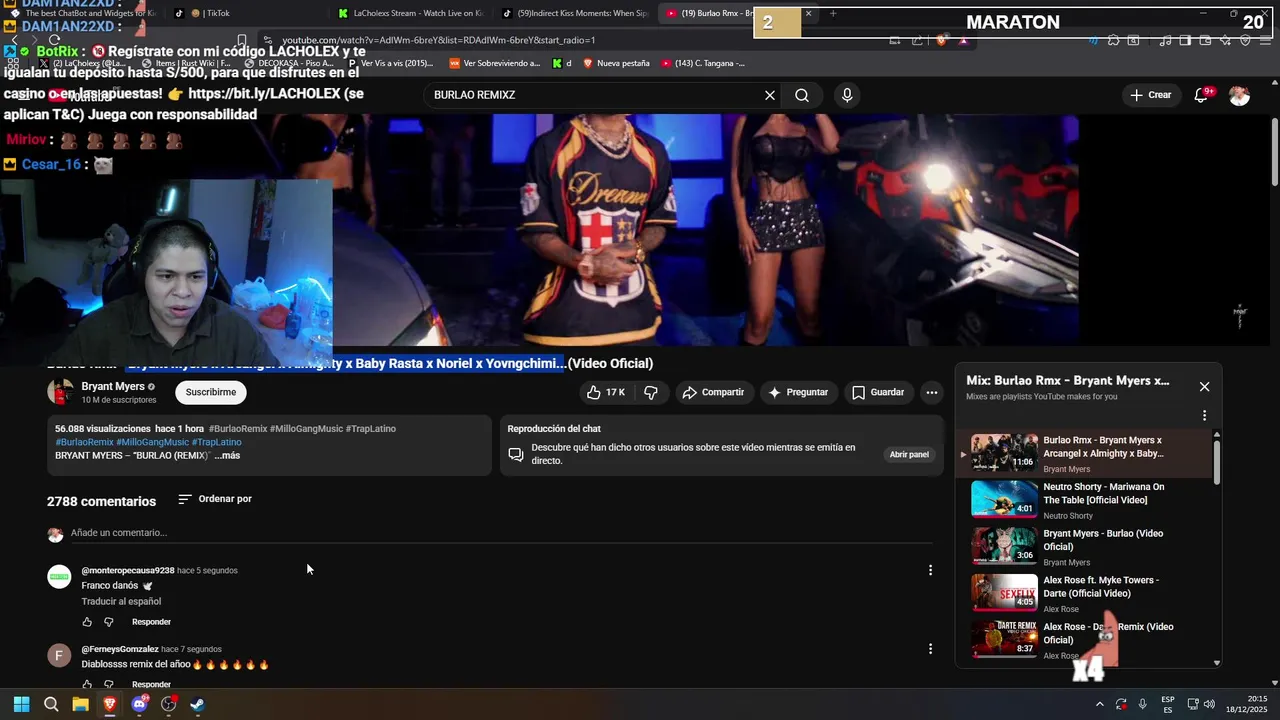
Task: Click blue #MilloGangMusic hashtag link
Action: point(152,442)
